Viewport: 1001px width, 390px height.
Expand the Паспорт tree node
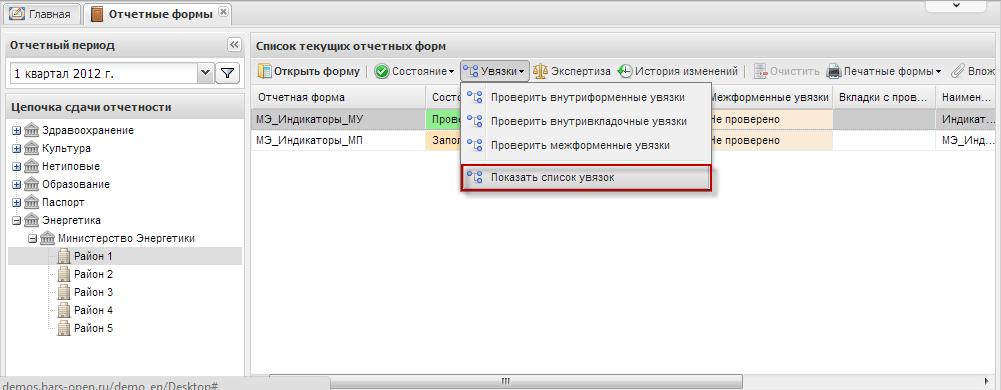point(17,202)
